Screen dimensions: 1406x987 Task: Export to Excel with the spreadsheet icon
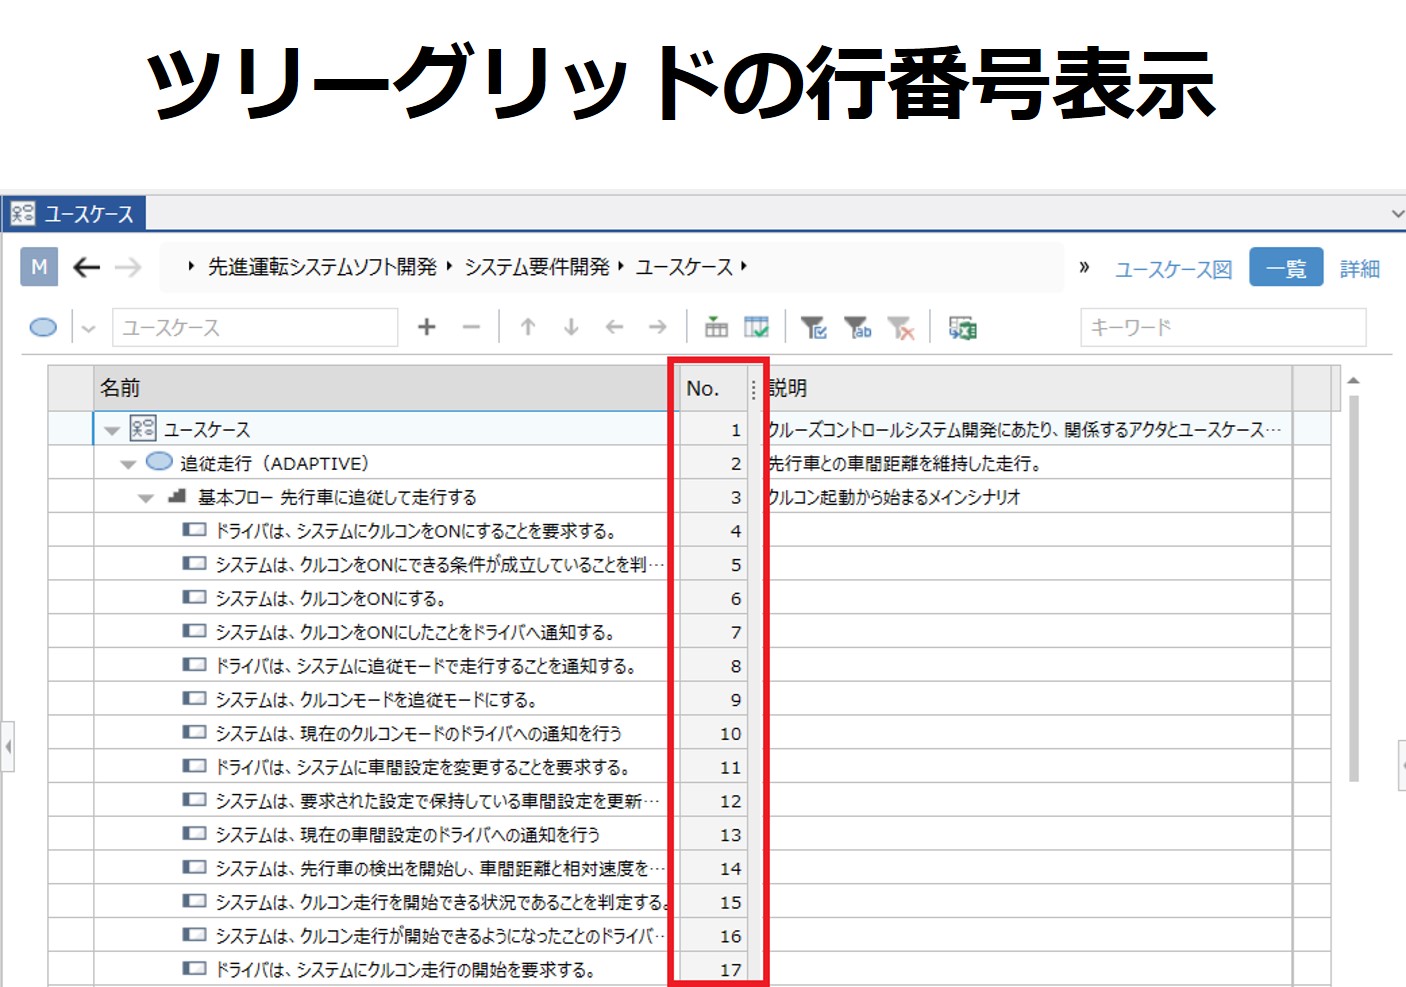(962, 327)
